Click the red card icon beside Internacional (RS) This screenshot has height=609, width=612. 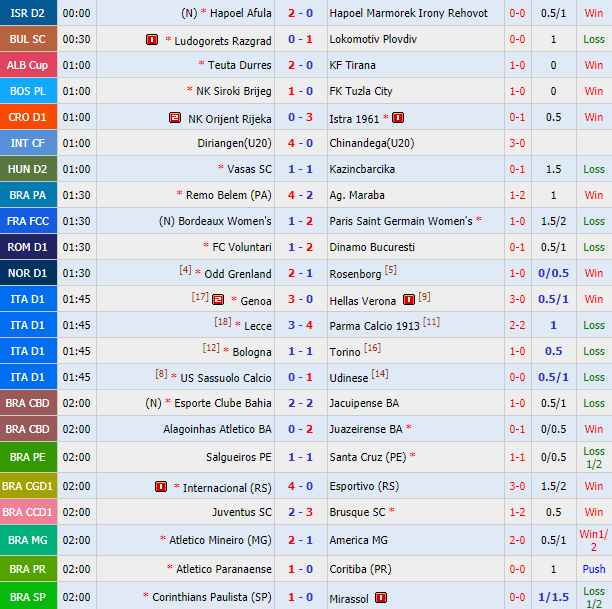point(161,486)
